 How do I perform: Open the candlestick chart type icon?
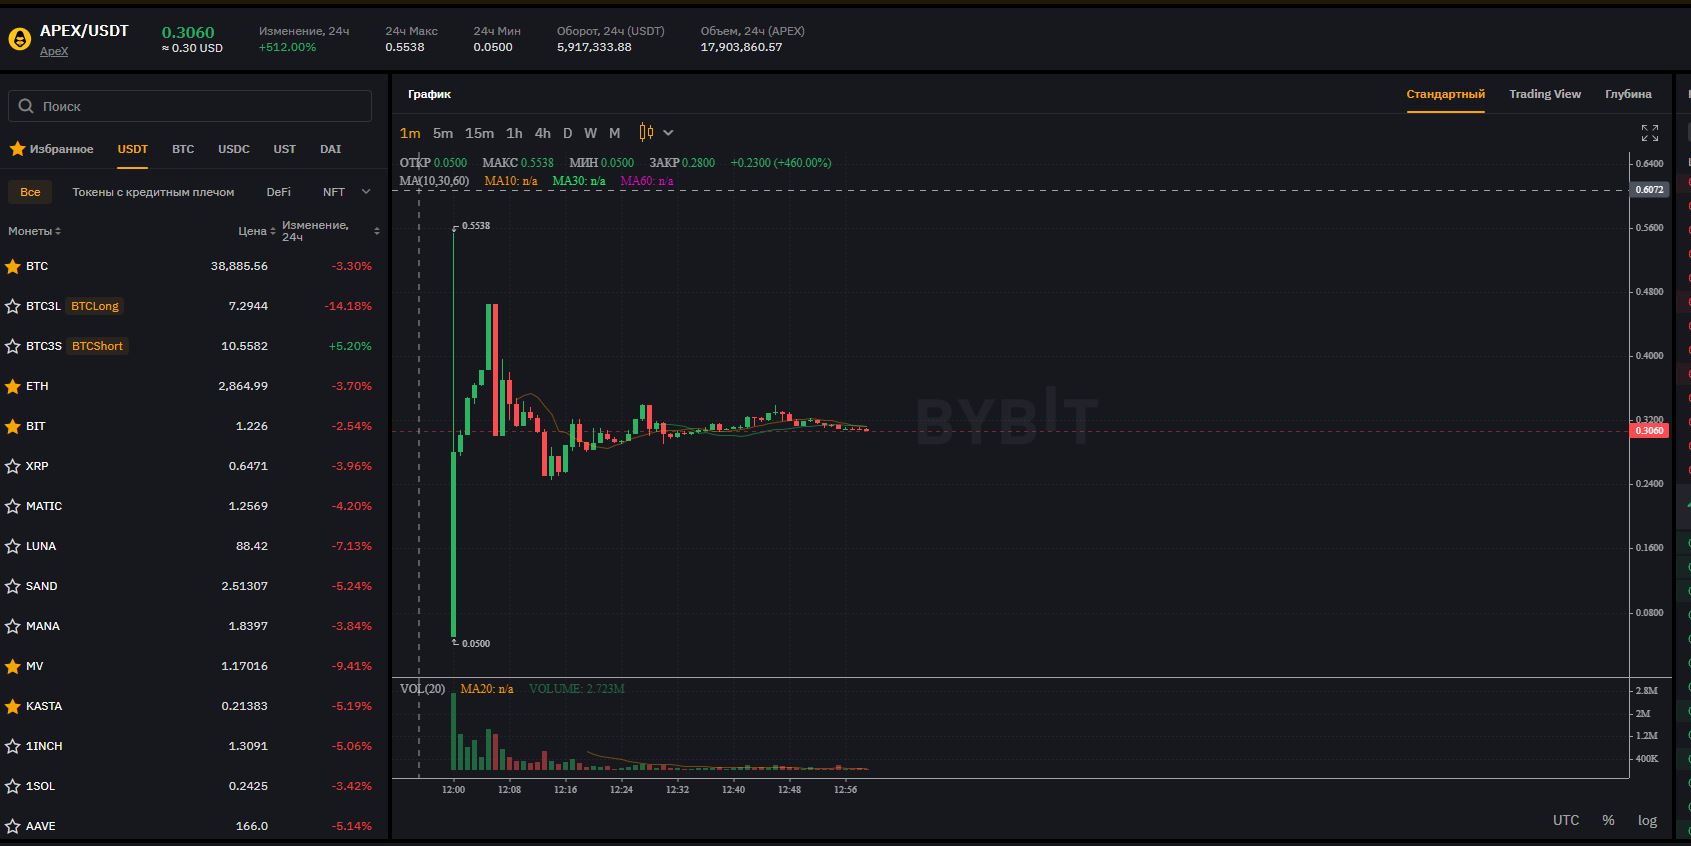click(646, 133)
